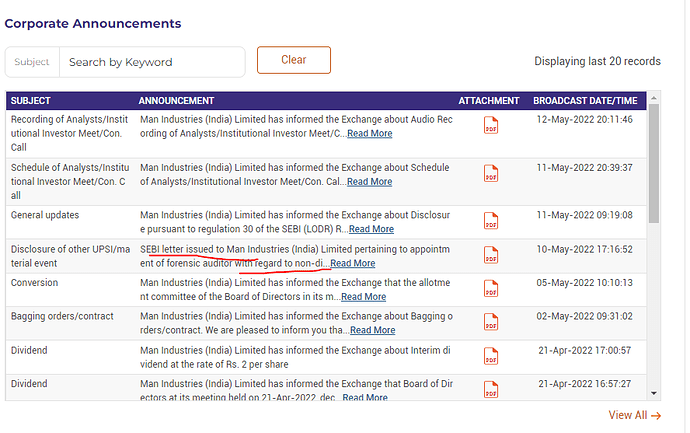The width and height of the screenshot is (690, 433).
Task: Click the SUBJECT column header
Action: [x=30, y=101]
